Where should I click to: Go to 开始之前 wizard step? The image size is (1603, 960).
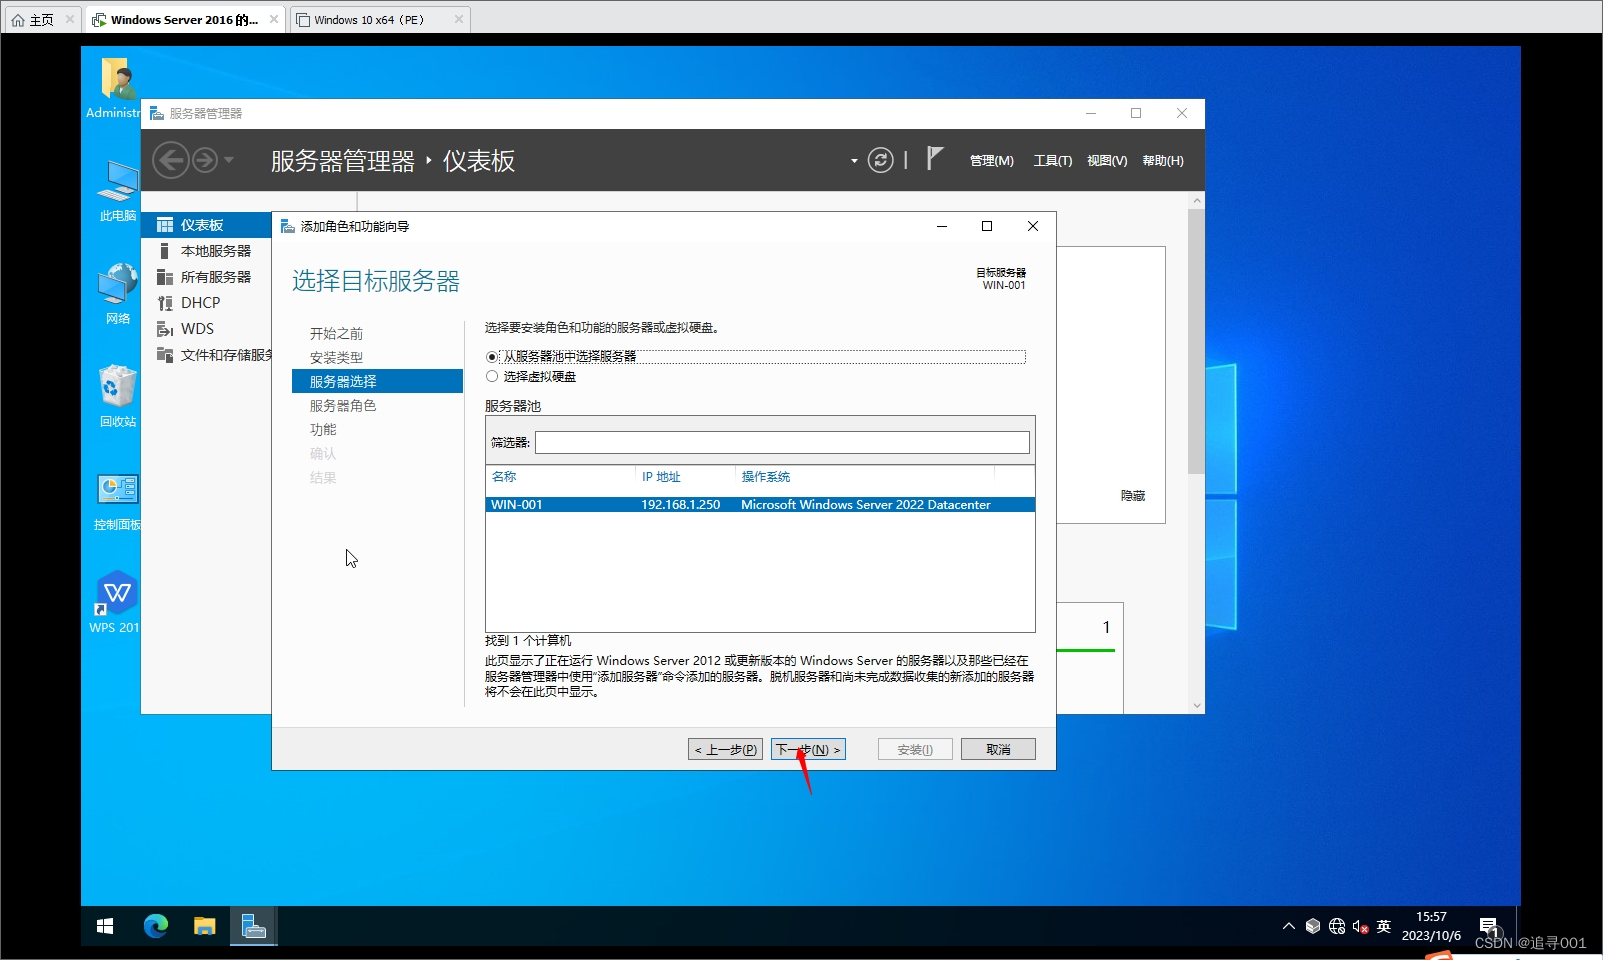(x=336, y=334)
